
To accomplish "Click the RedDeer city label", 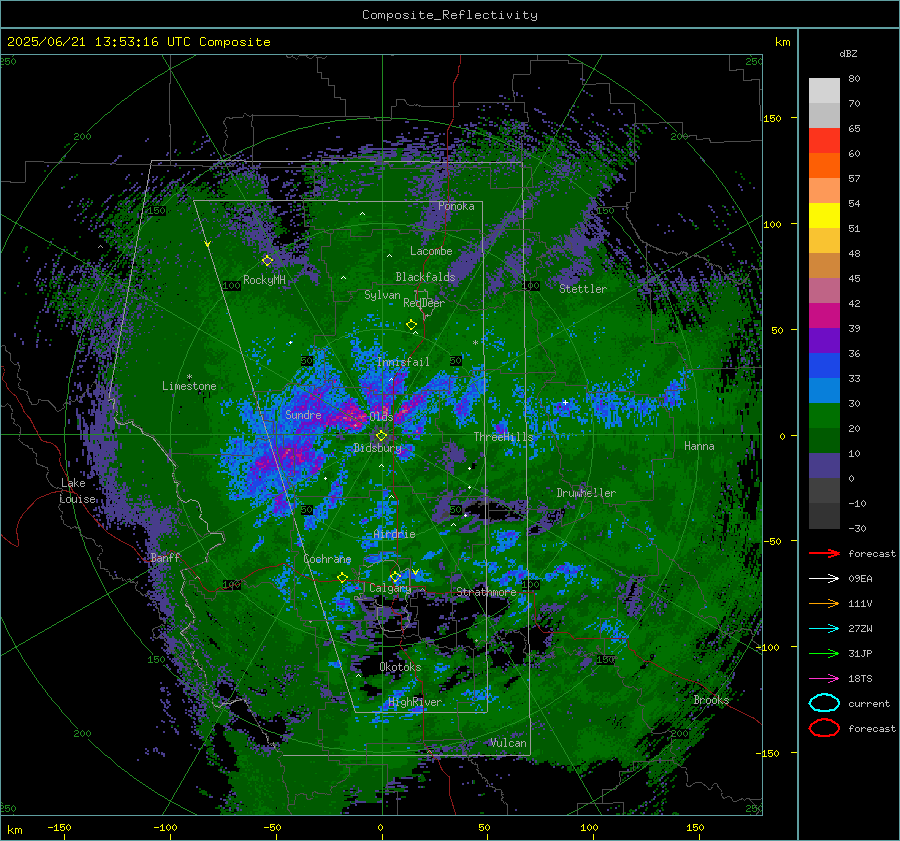I will [x=424, y=303].
